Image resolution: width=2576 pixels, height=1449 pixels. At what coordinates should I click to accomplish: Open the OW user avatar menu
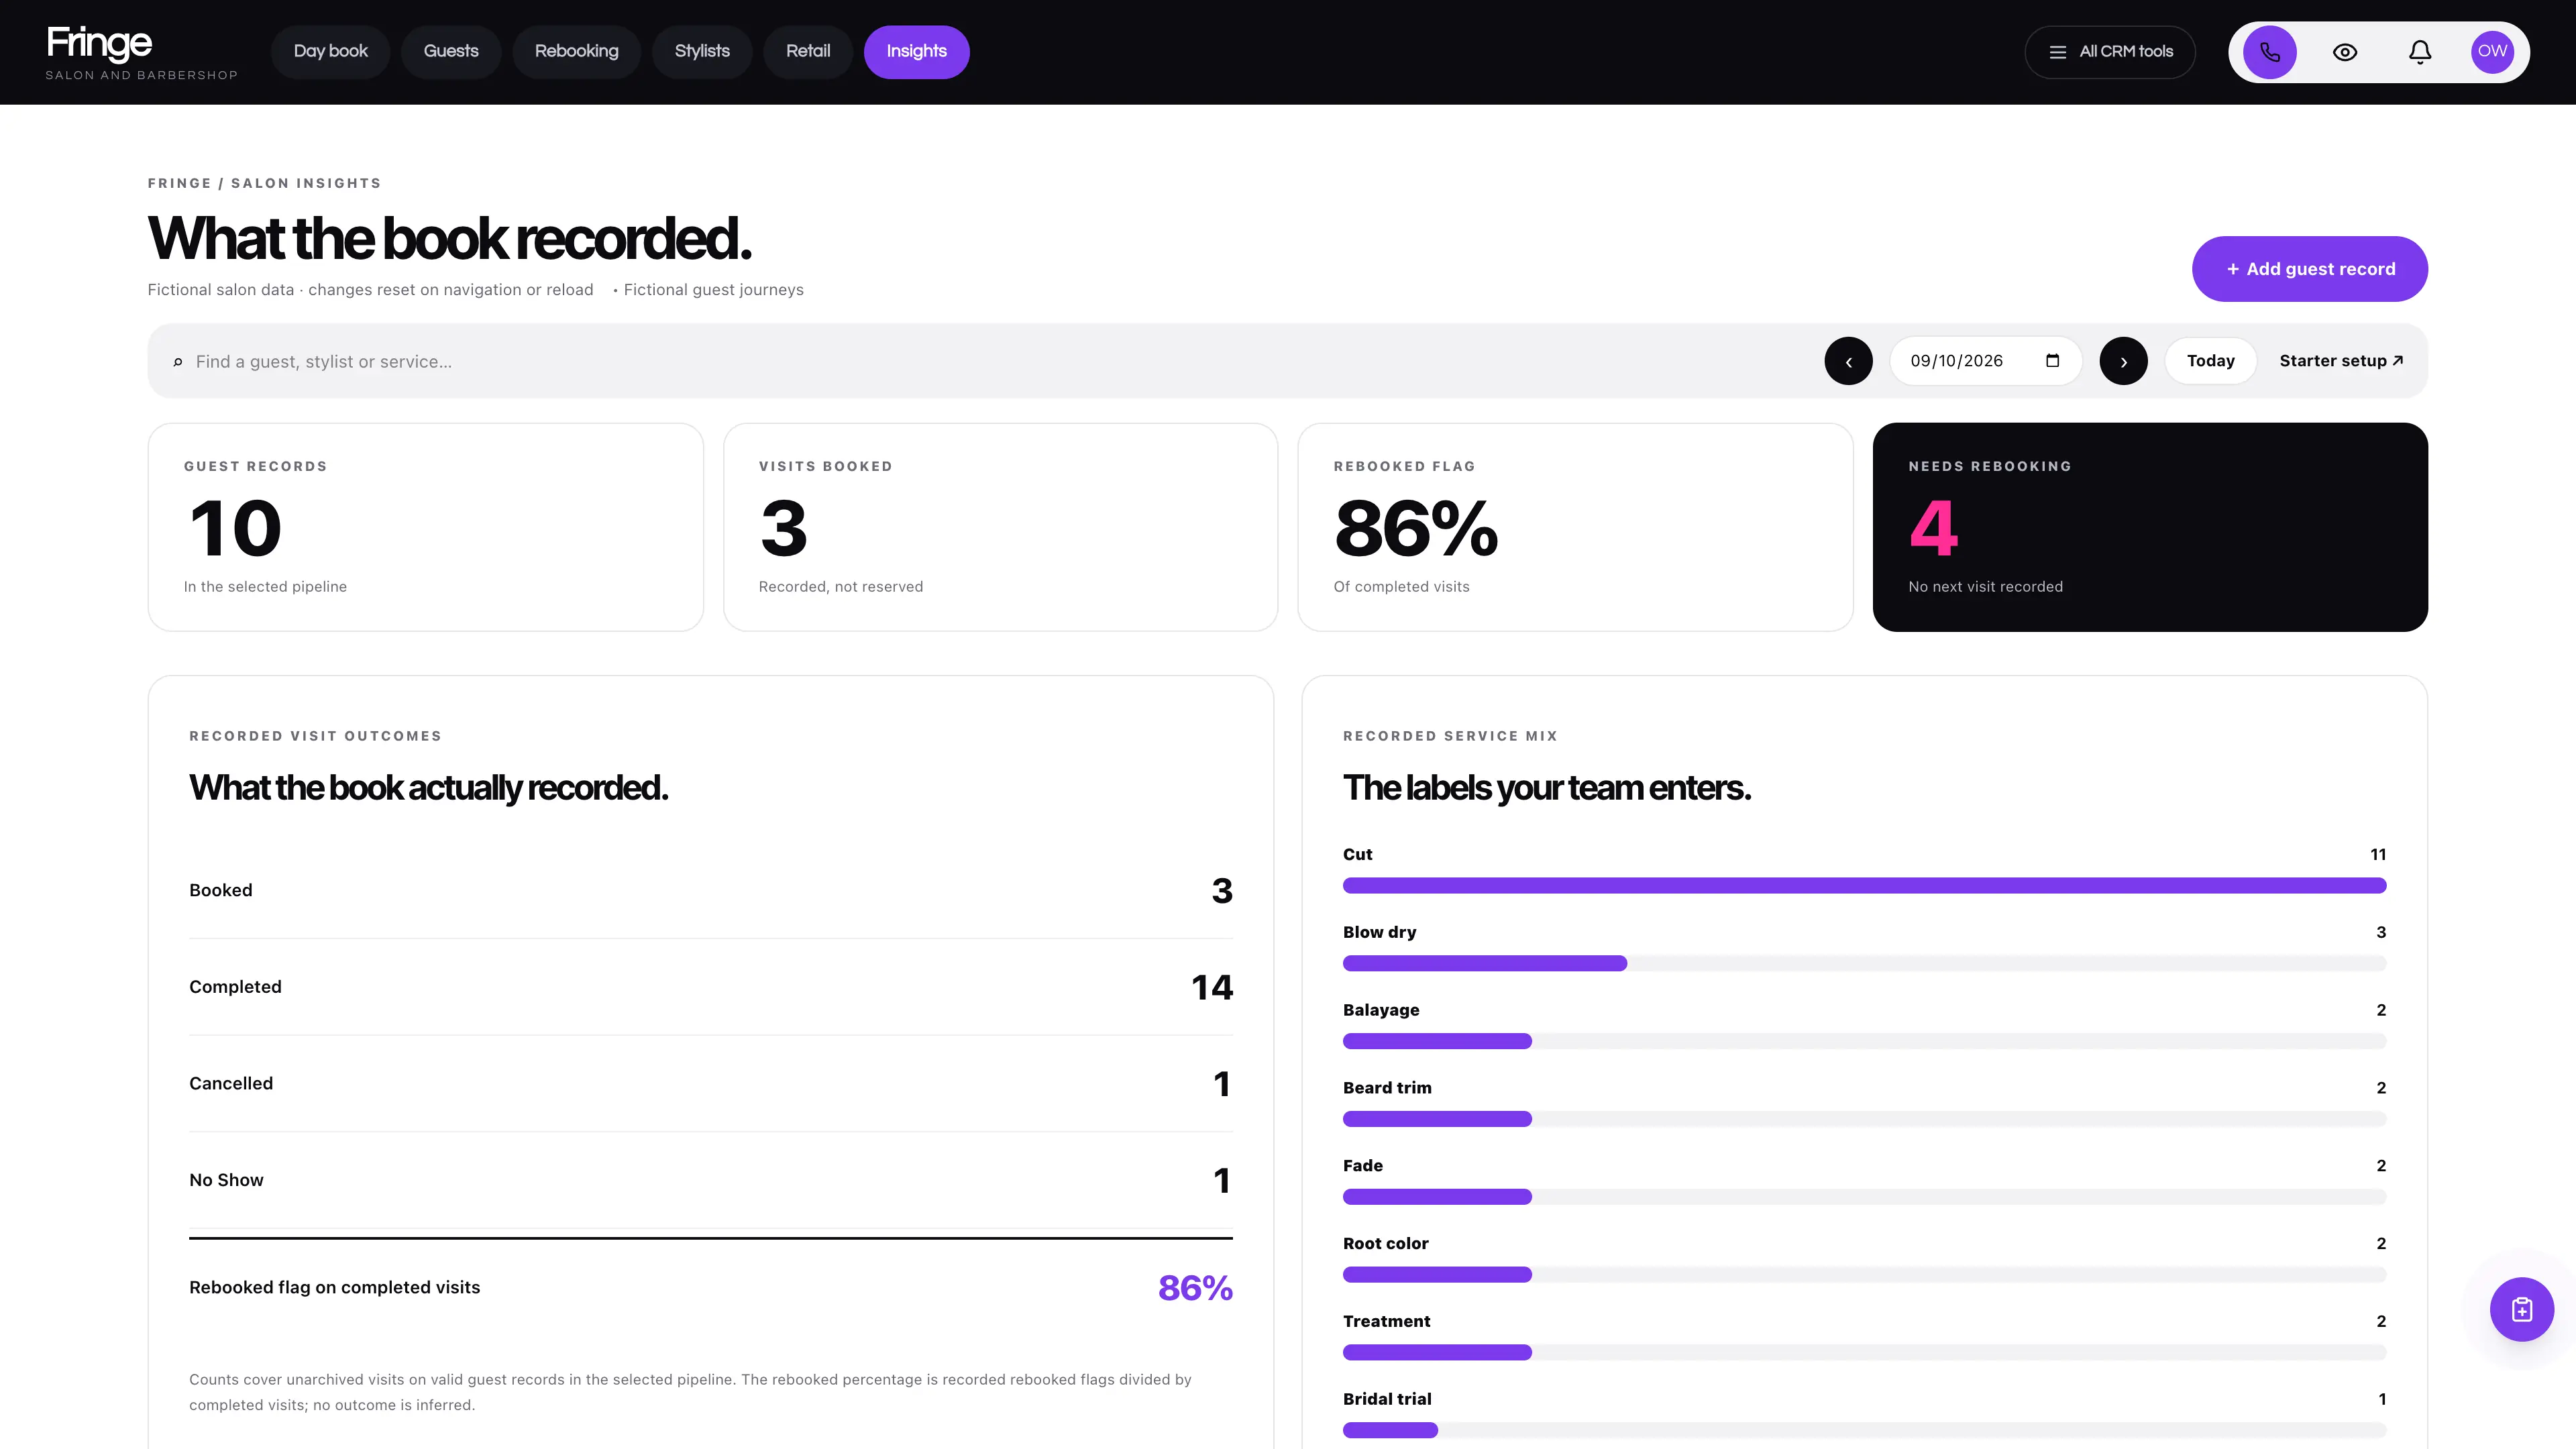coord(2492,52)
